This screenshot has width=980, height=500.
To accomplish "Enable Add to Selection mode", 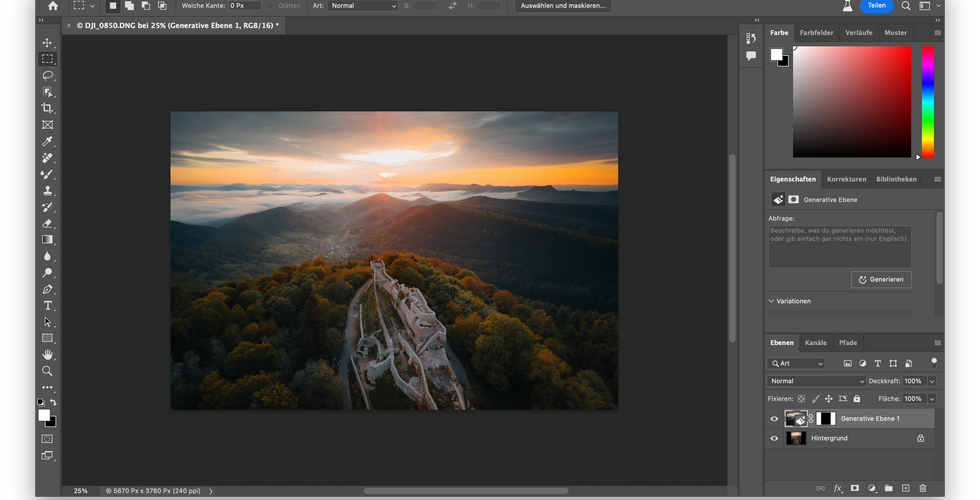I will (x=129, y=6).
